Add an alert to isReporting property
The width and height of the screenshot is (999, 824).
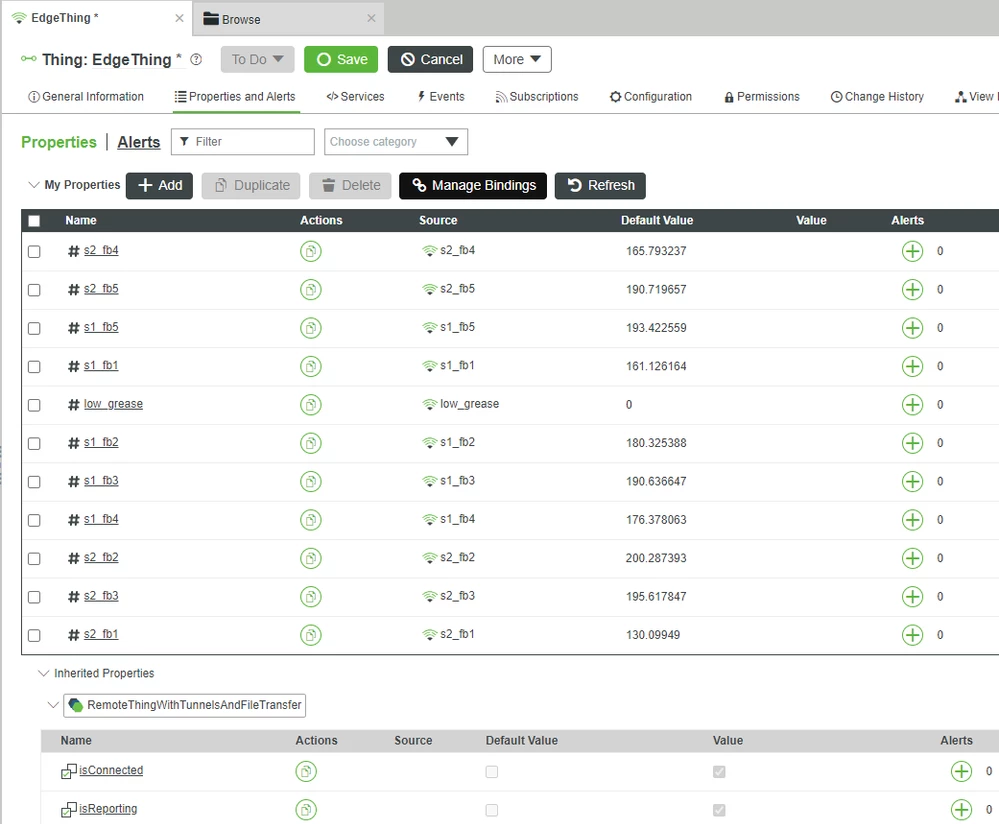tap(961, 810)
